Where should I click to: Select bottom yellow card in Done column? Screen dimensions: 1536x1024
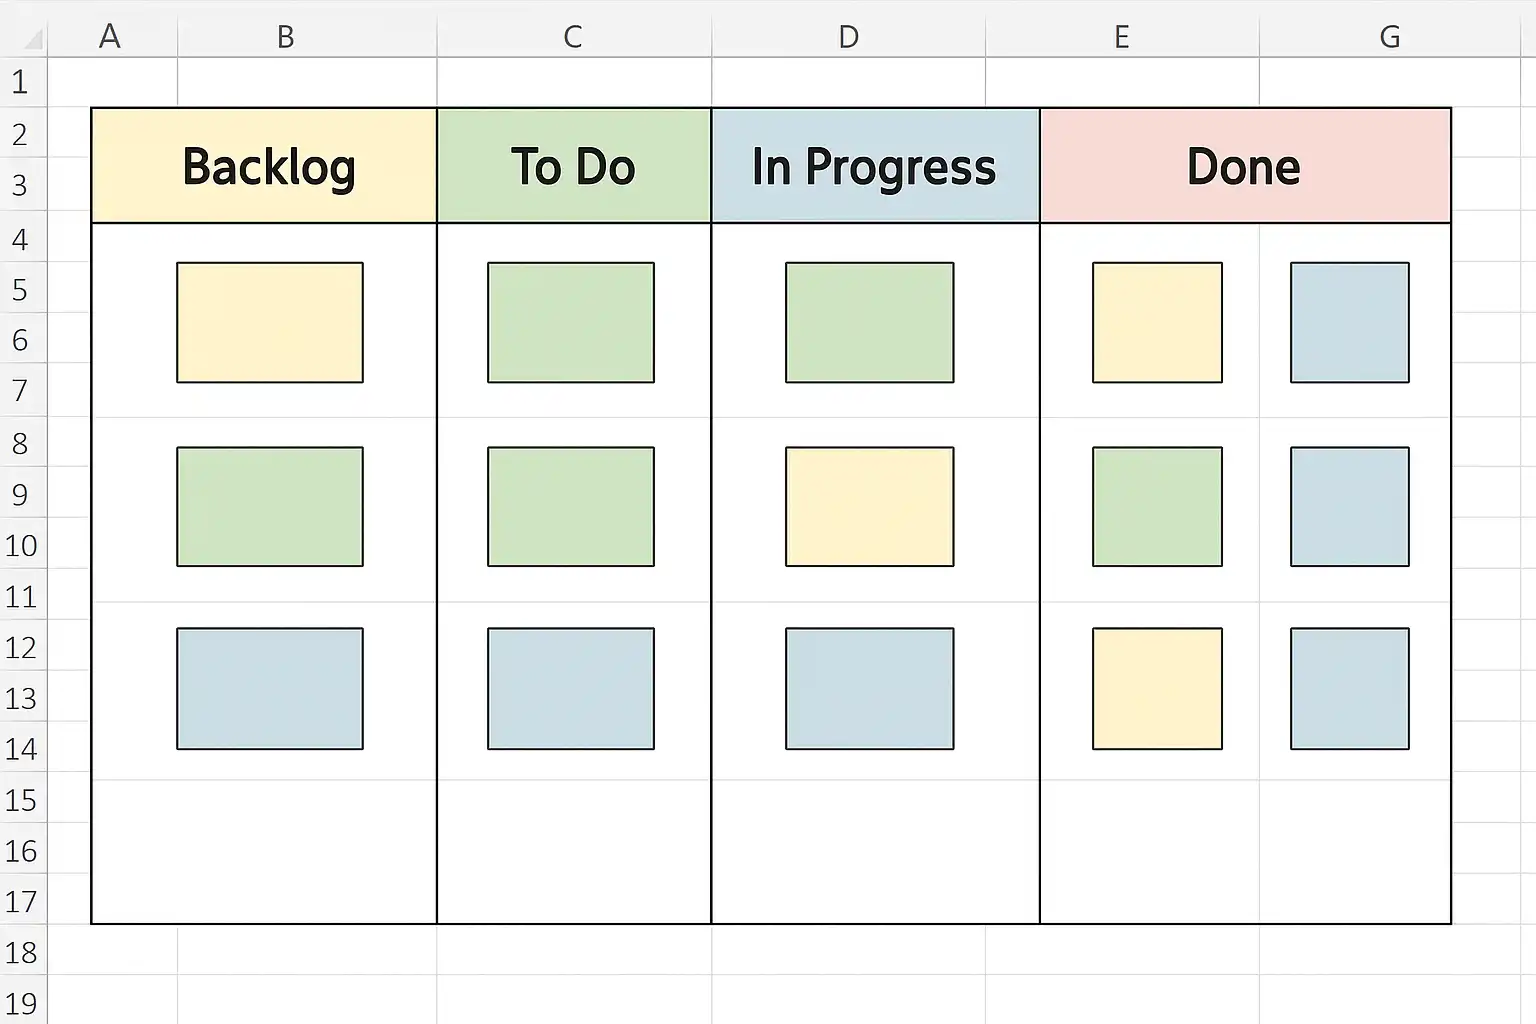[1157, 689]
